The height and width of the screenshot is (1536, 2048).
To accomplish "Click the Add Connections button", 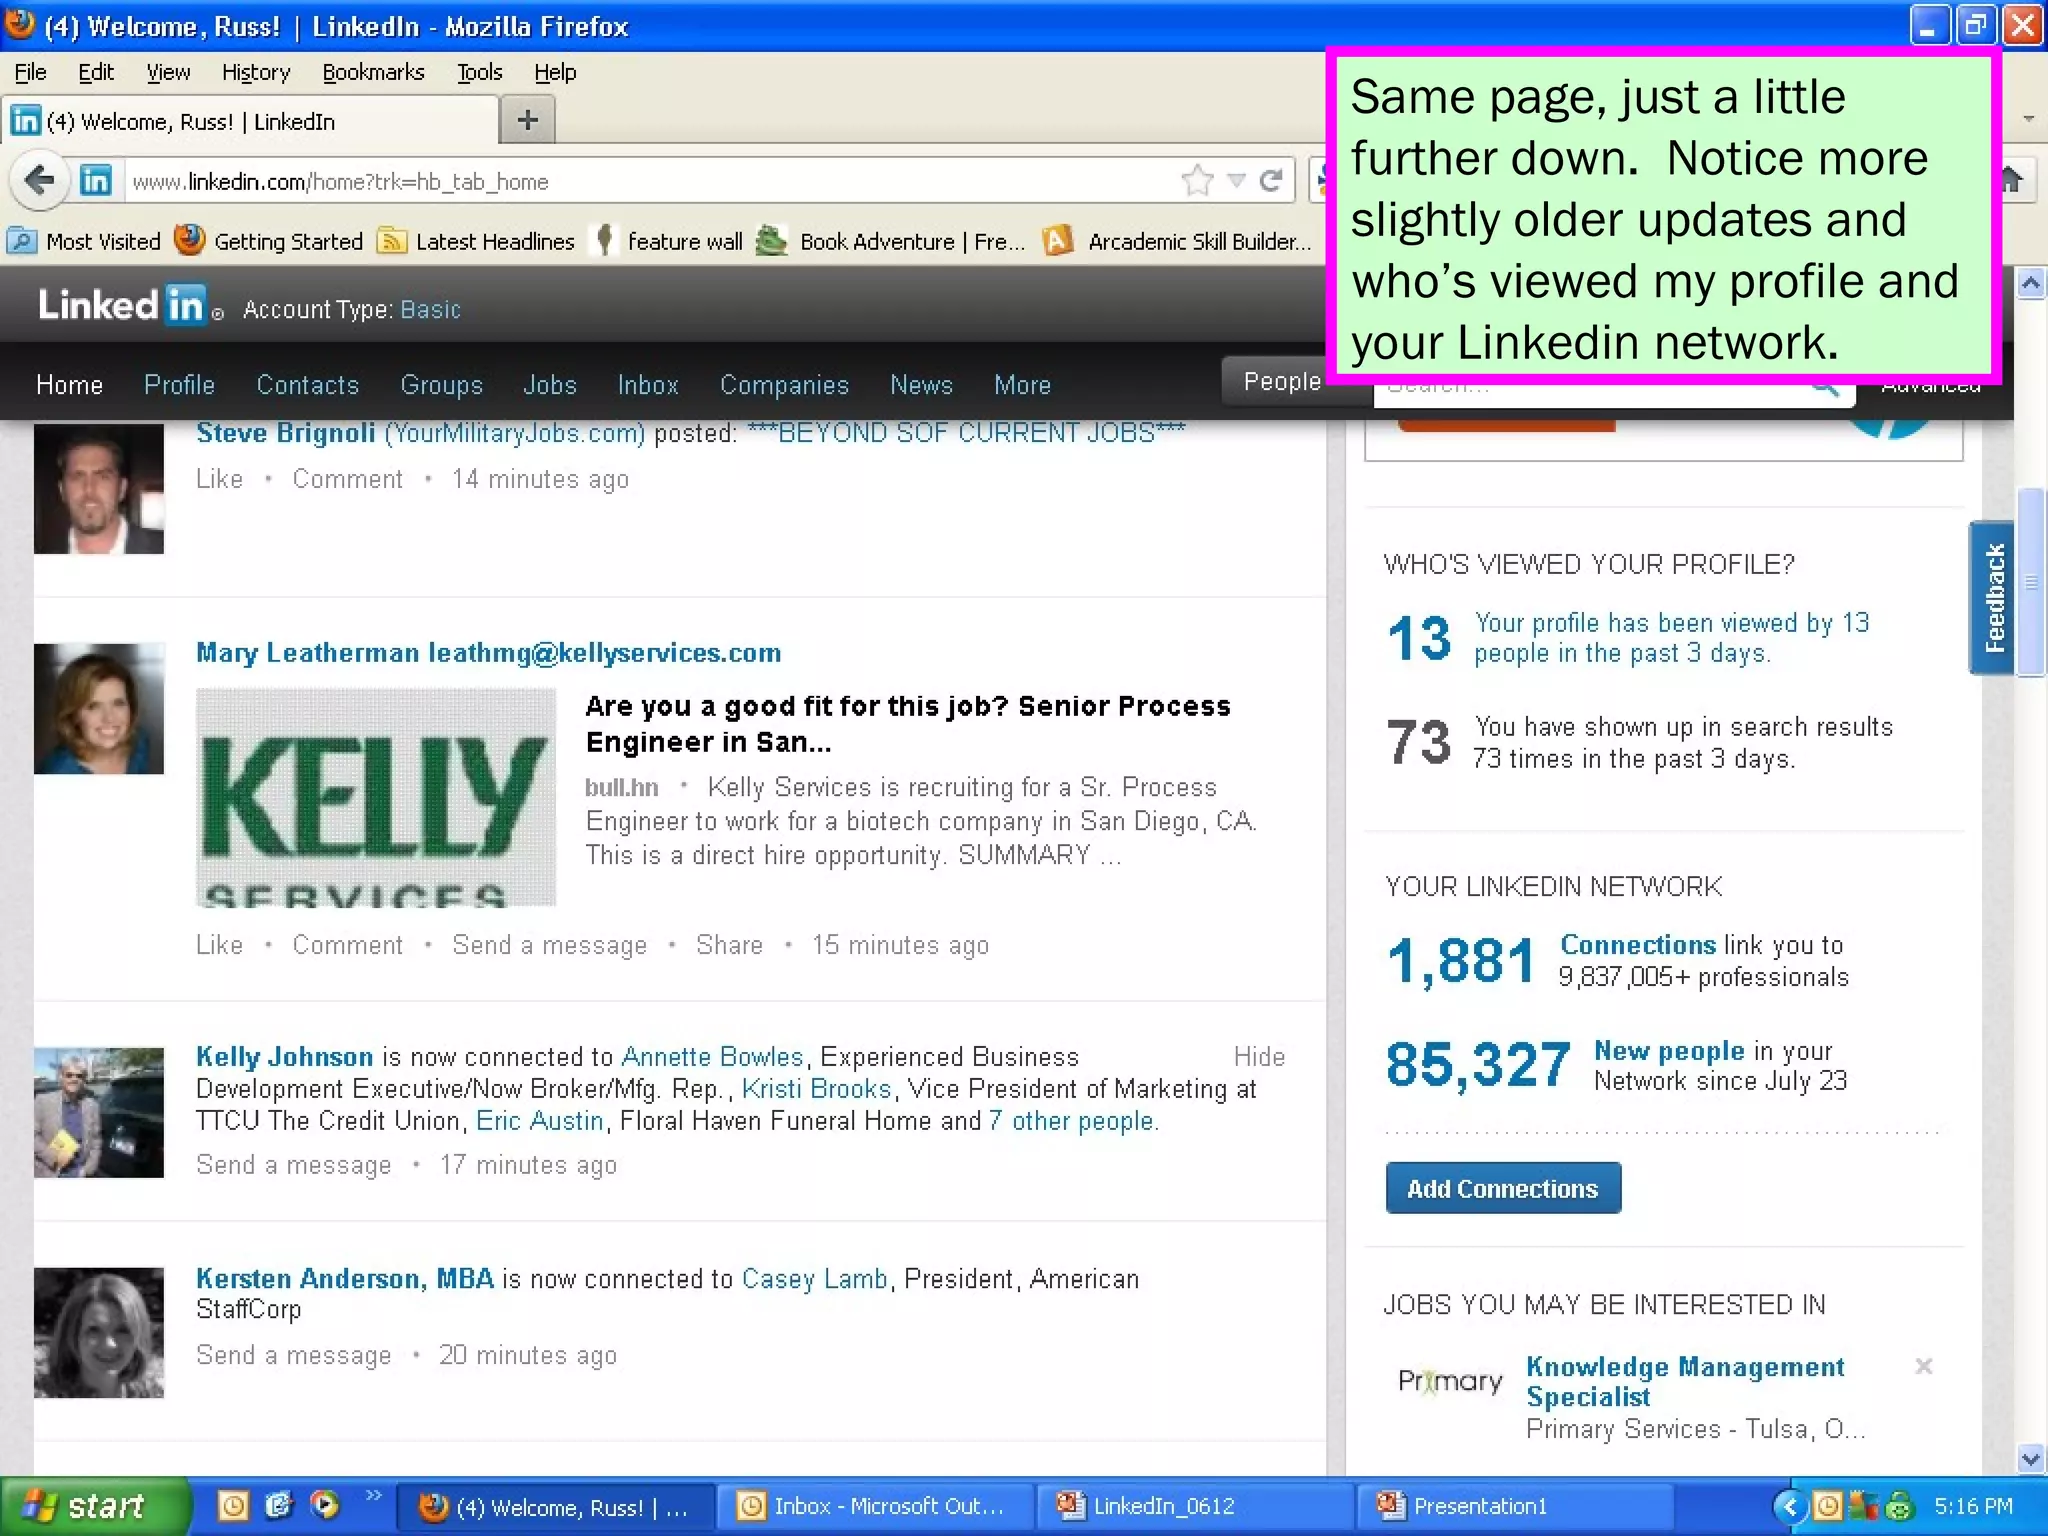I will point(1503,1188).
